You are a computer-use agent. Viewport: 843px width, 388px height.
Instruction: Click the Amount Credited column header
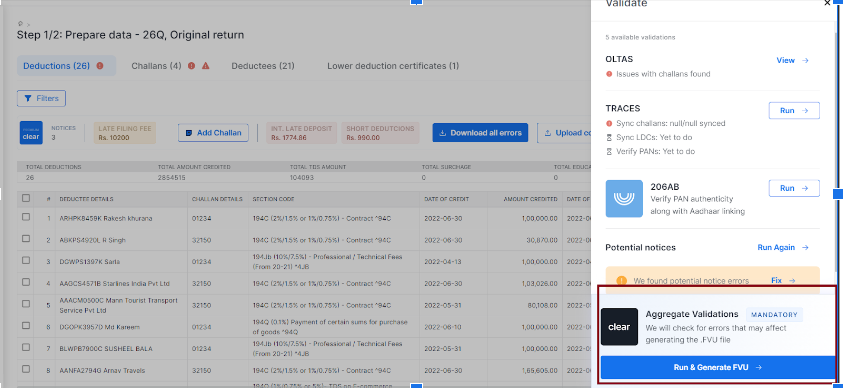[x=530, y=199]
